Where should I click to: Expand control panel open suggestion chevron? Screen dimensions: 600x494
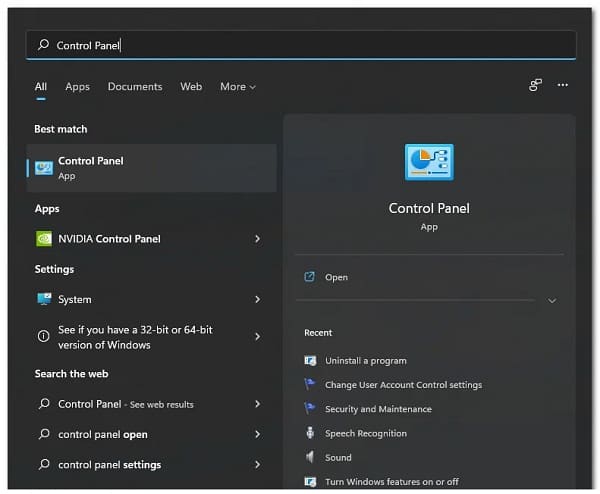pos(258,434)
